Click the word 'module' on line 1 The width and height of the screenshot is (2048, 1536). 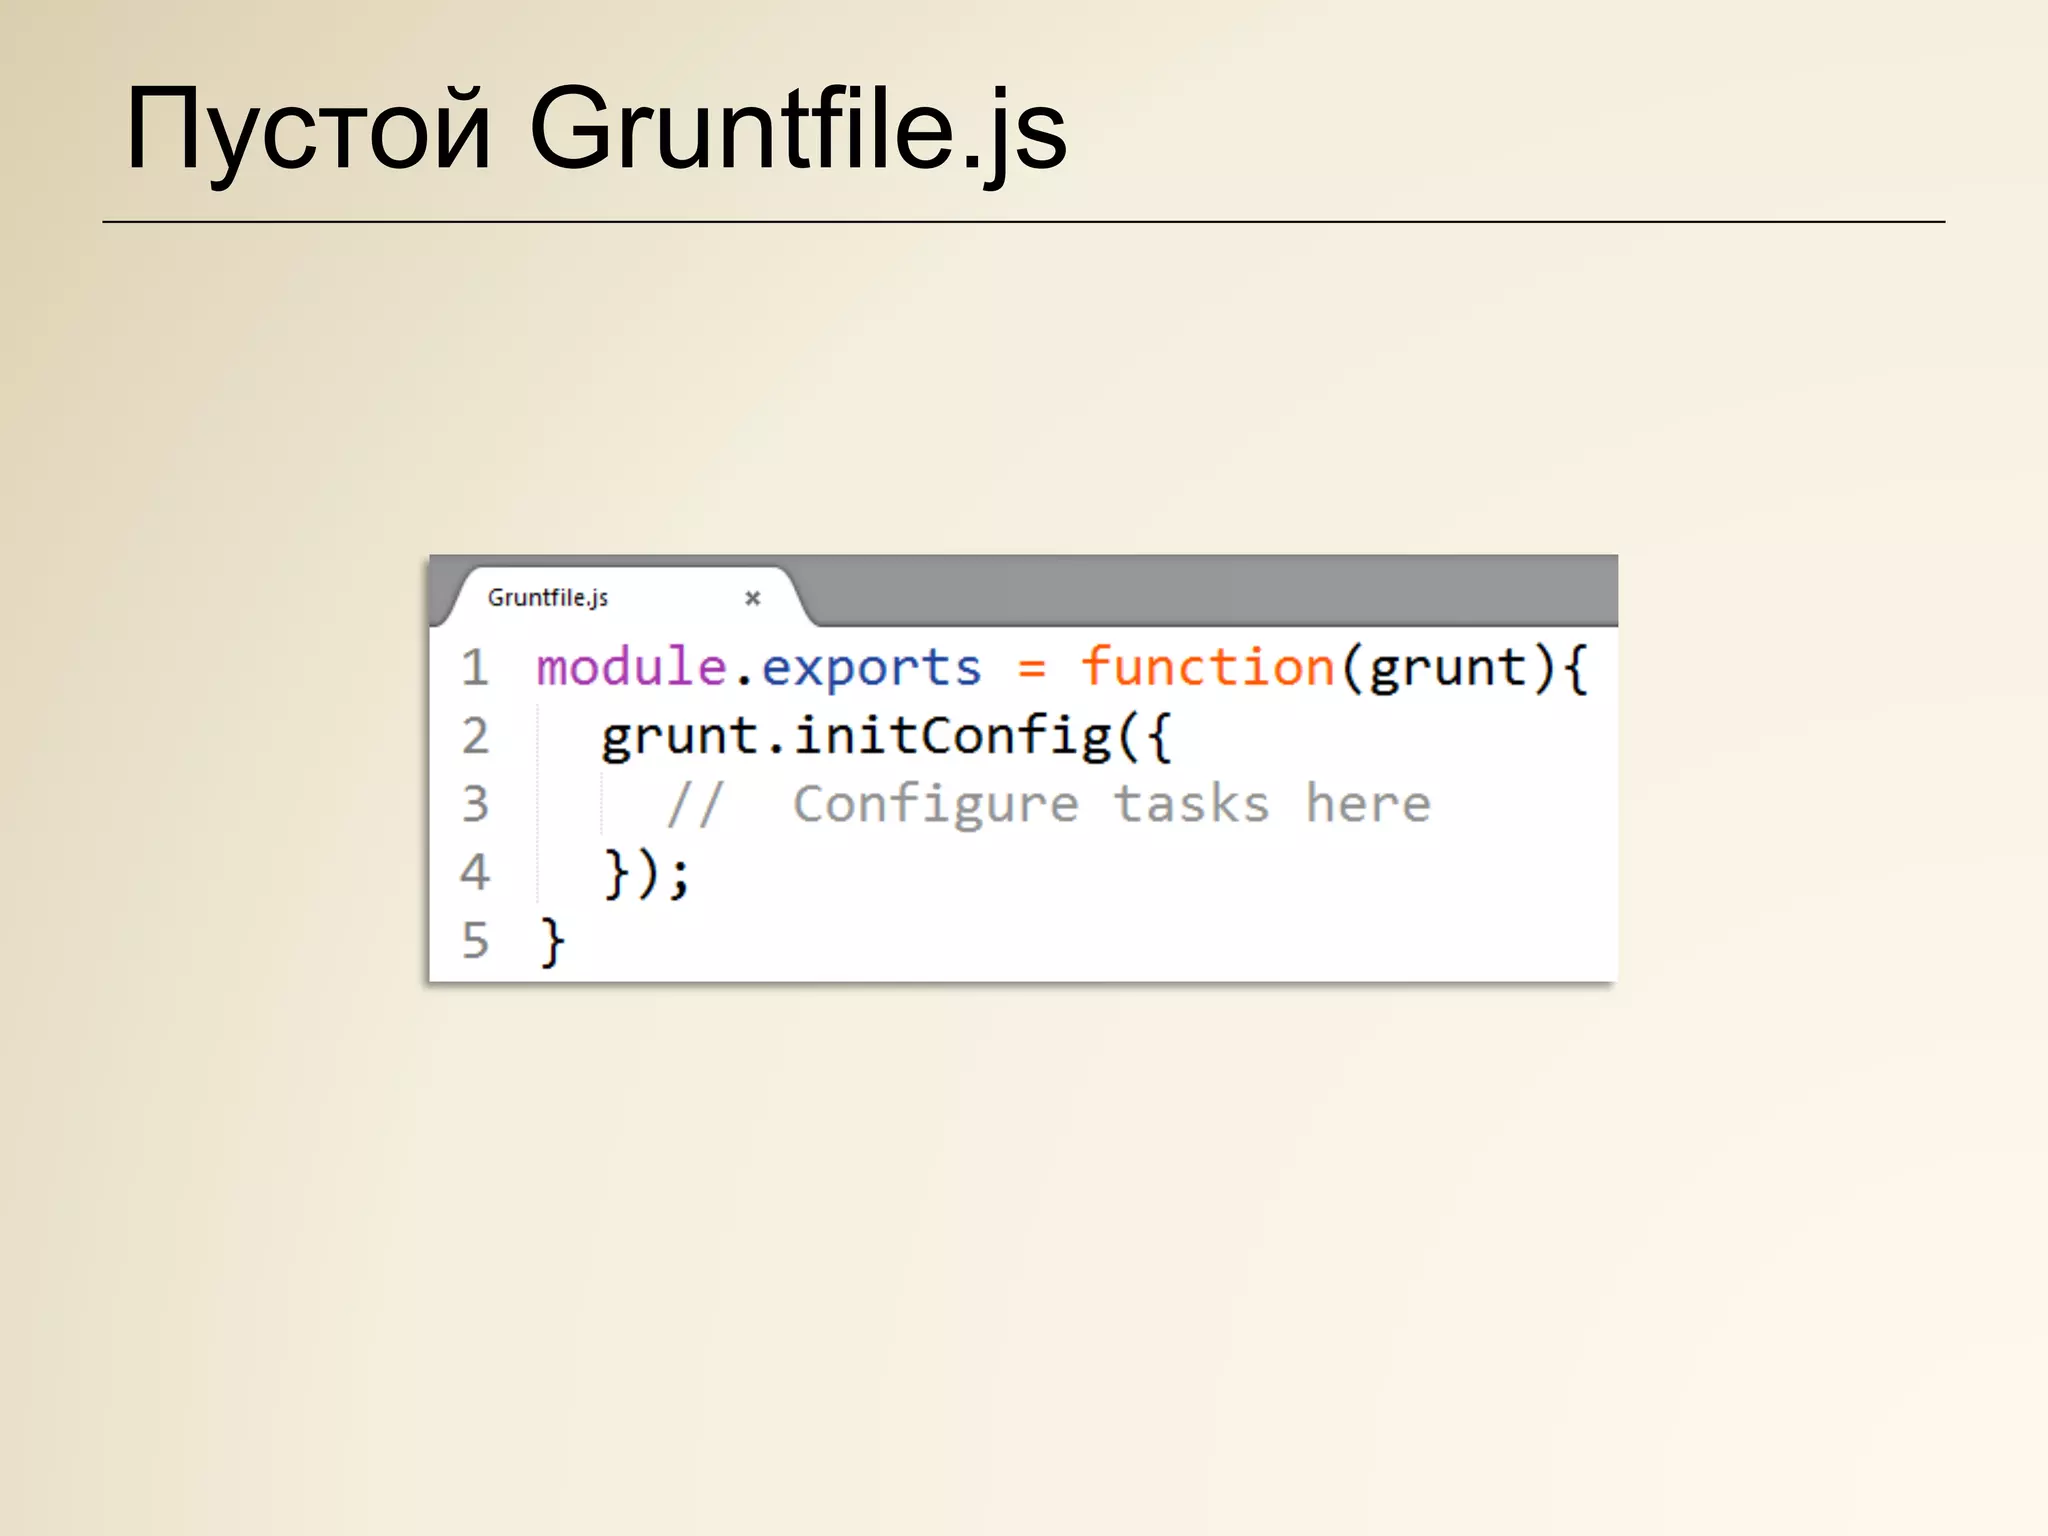tap(631, 667)
